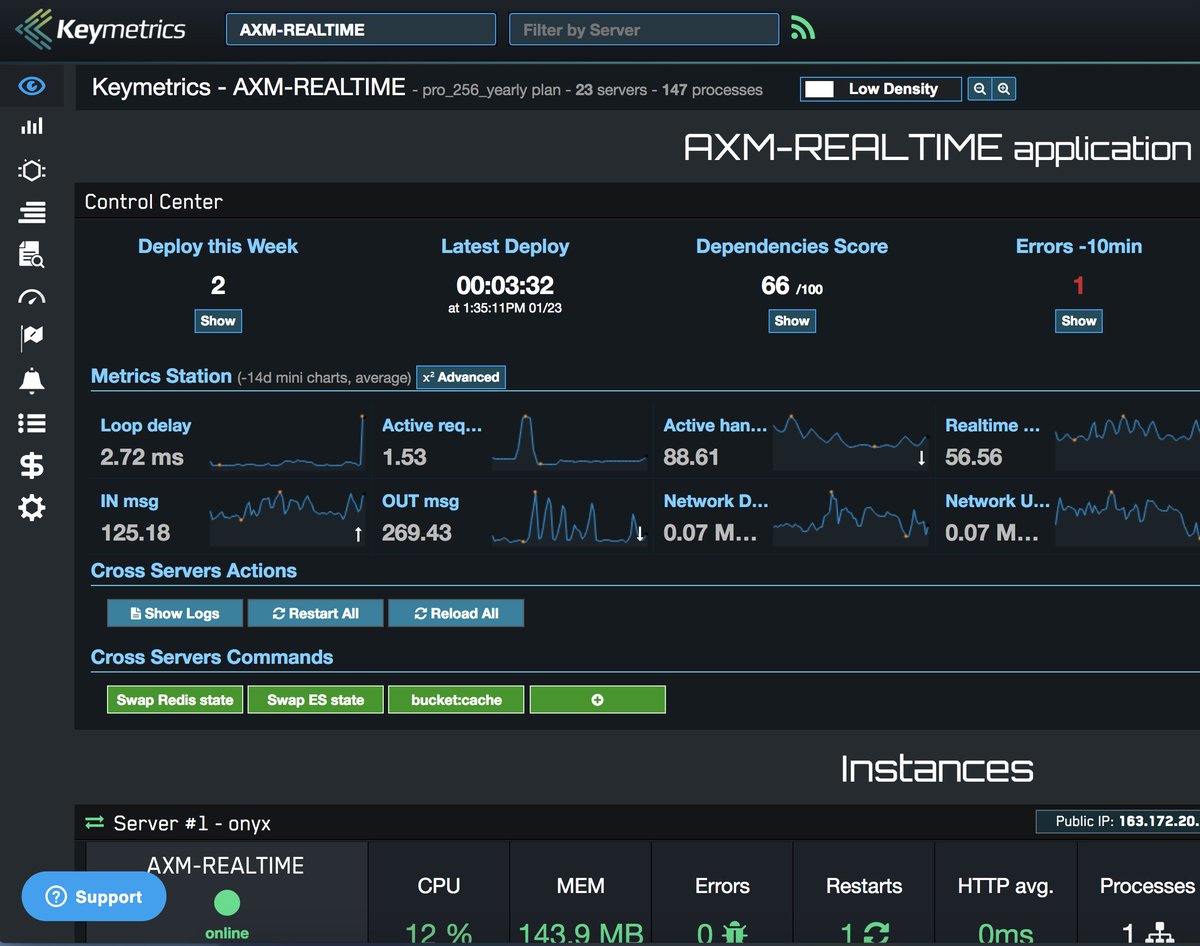Open the flag sidebar icon
The width and height of the screenshot is (1200, 946).
(32, 338)
